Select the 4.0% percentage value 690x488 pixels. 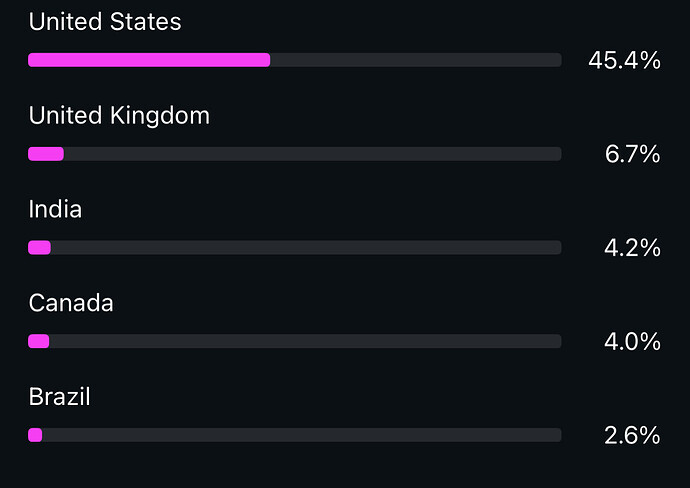click(x=632, y=342)
